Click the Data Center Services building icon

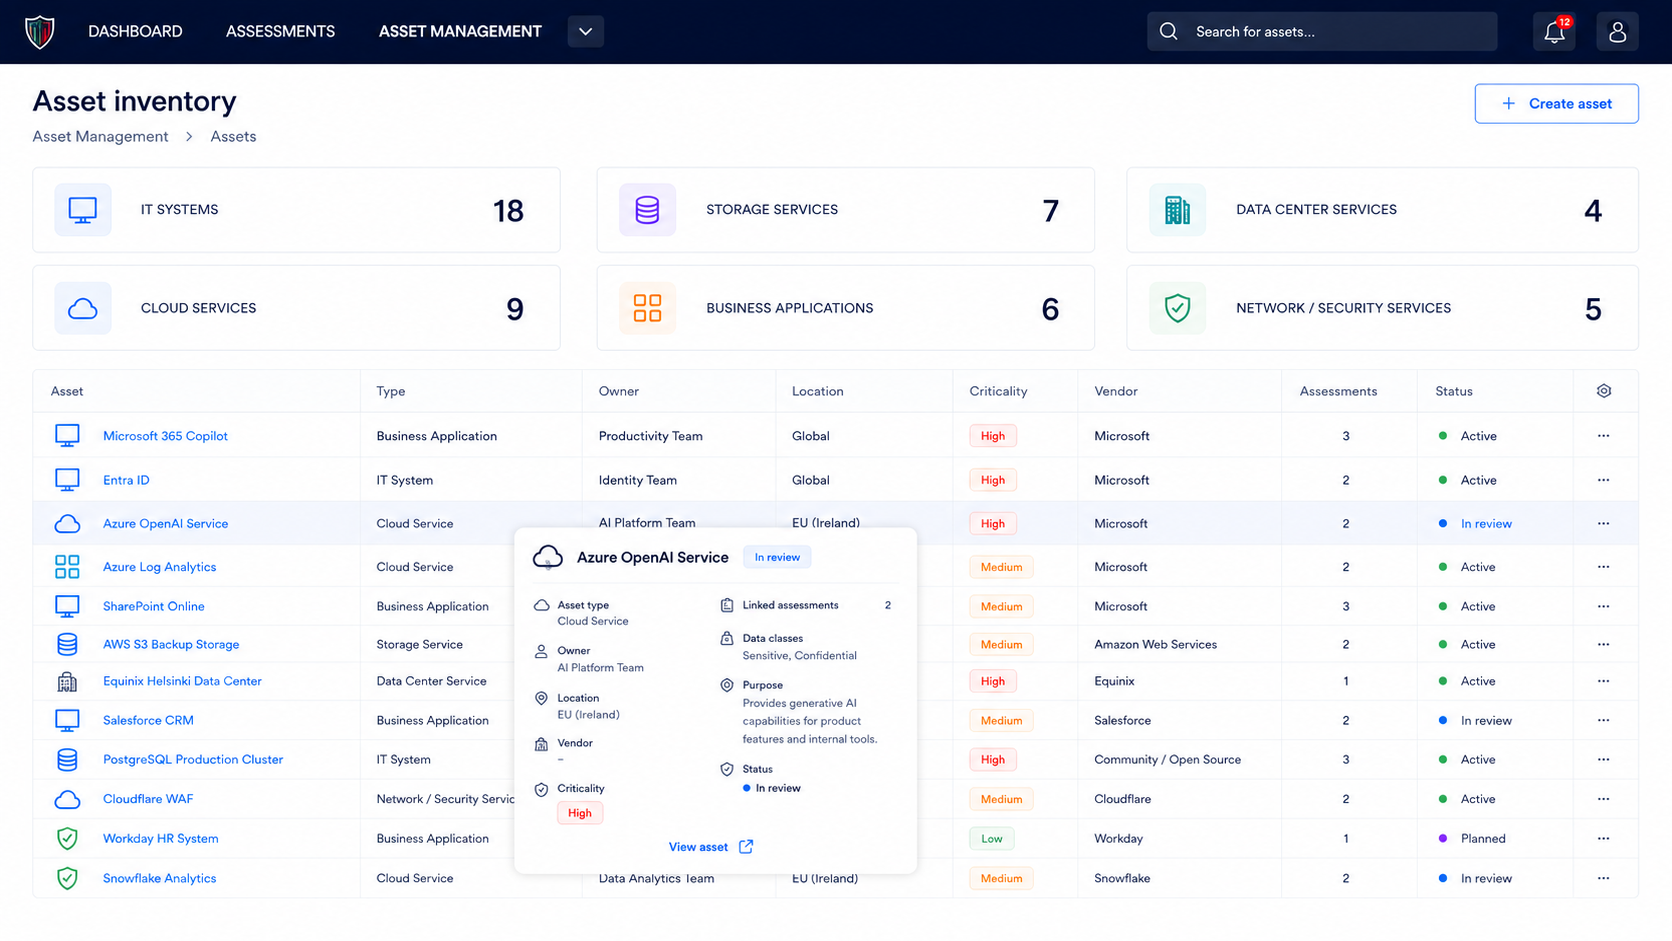pyautogui.click(x=1177, y=210)
